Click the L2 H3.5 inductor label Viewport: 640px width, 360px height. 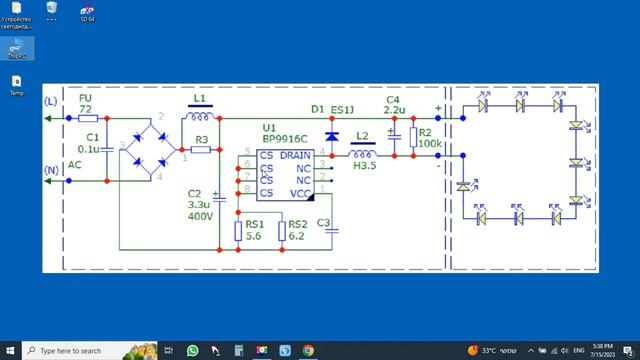(363, 151)
